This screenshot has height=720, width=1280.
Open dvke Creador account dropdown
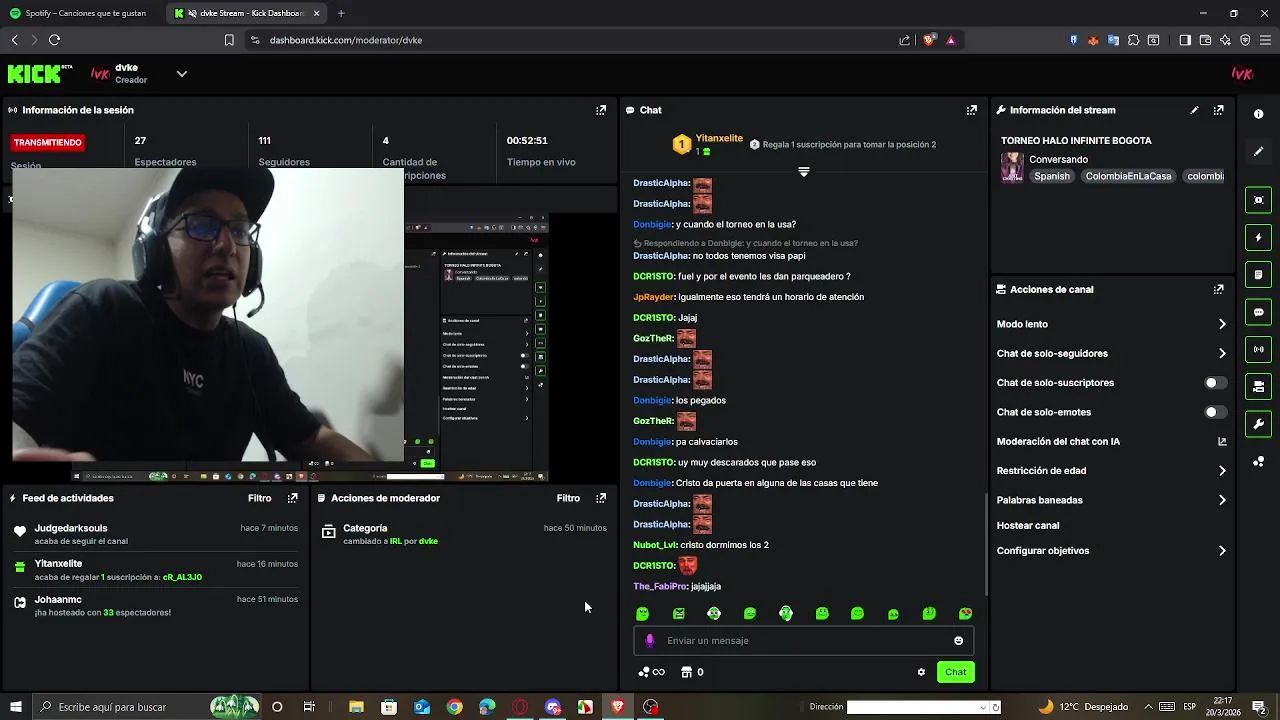pos(181,74)
